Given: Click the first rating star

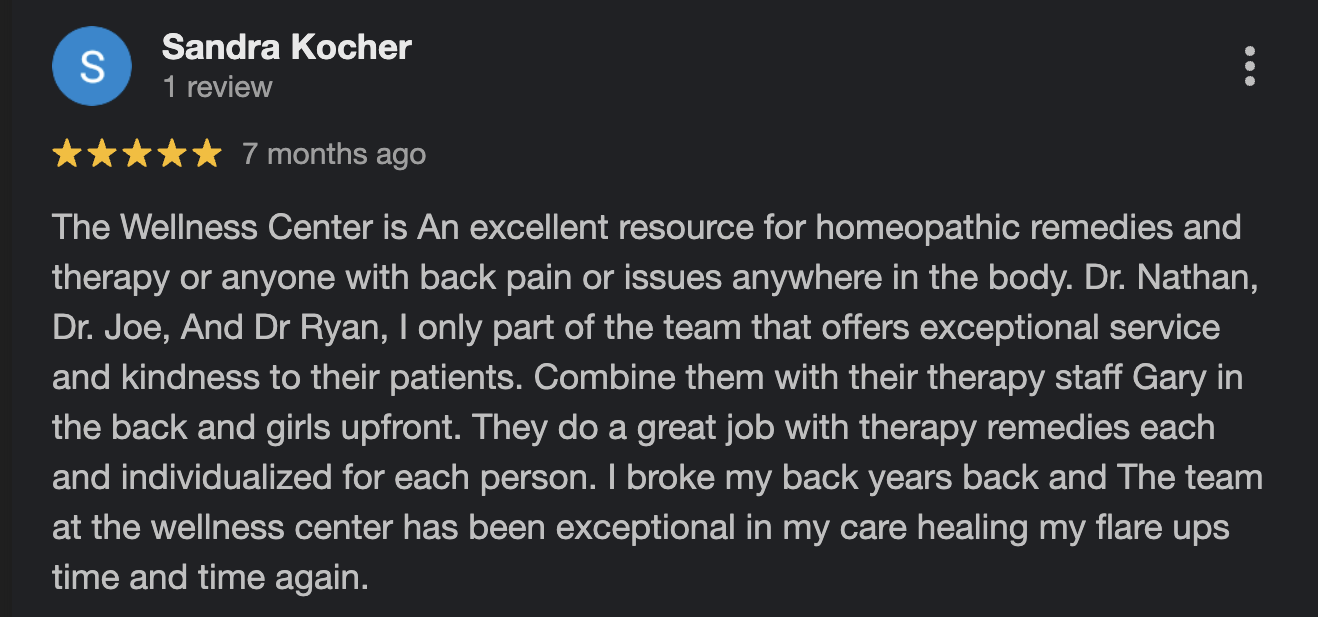Looking at the screenshot, I should 67,154.
